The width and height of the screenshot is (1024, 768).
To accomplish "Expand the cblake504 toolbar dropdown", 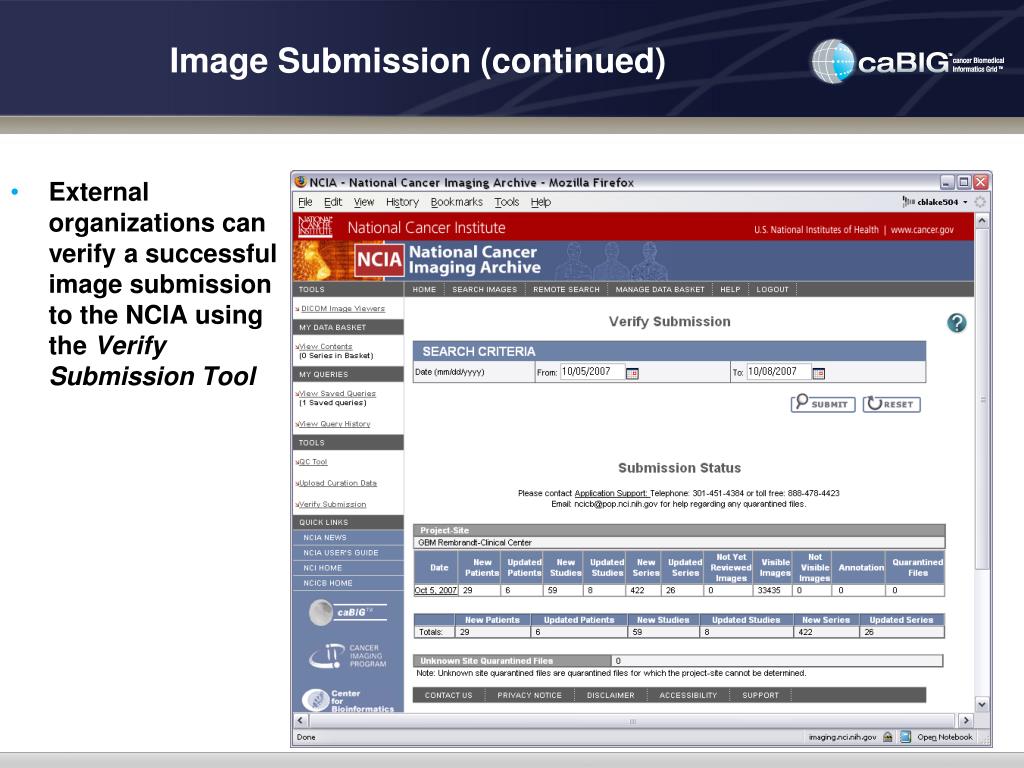I will coord(965,202).
